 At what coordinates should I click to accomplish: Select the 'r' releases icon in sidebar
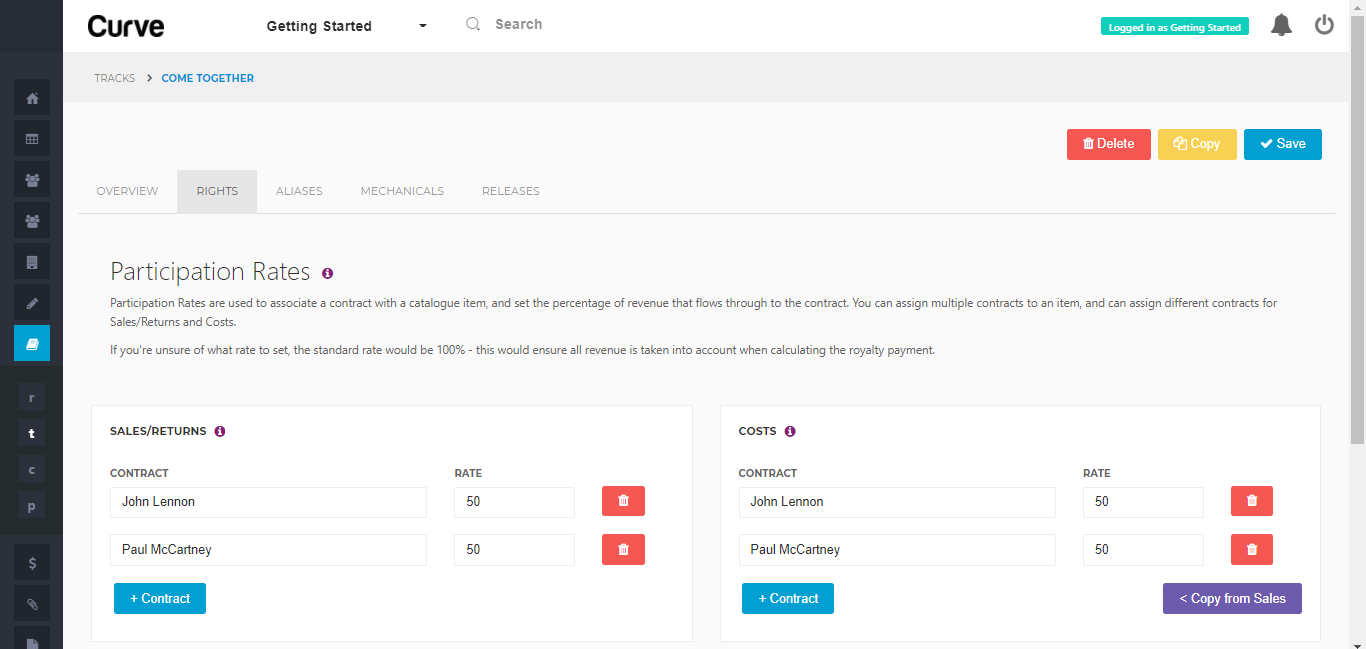(x=31, y=397)
